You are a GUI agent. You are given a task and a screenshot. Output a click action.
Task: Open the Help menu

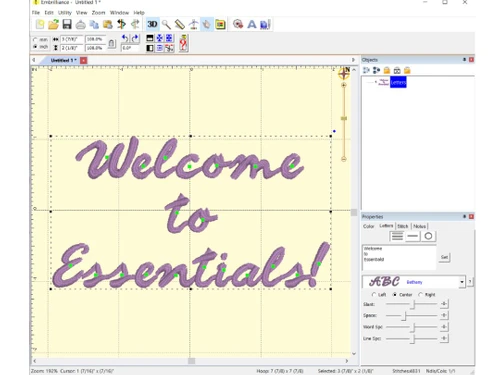[139, 13]
